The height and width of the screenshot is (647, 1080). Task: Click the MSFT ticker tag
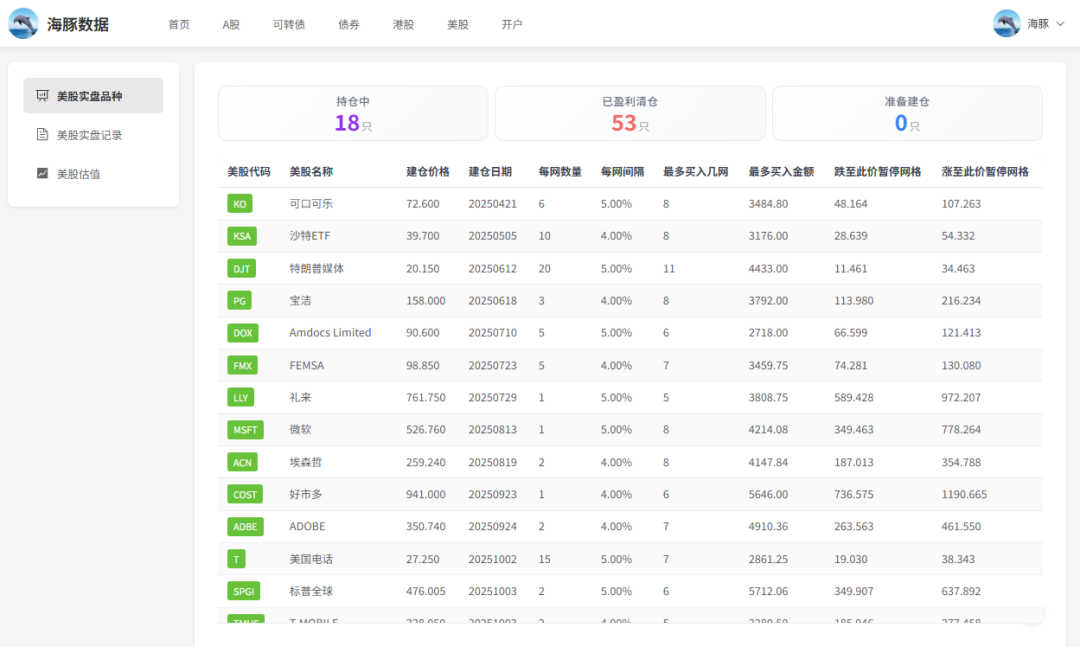coord(245,430)
